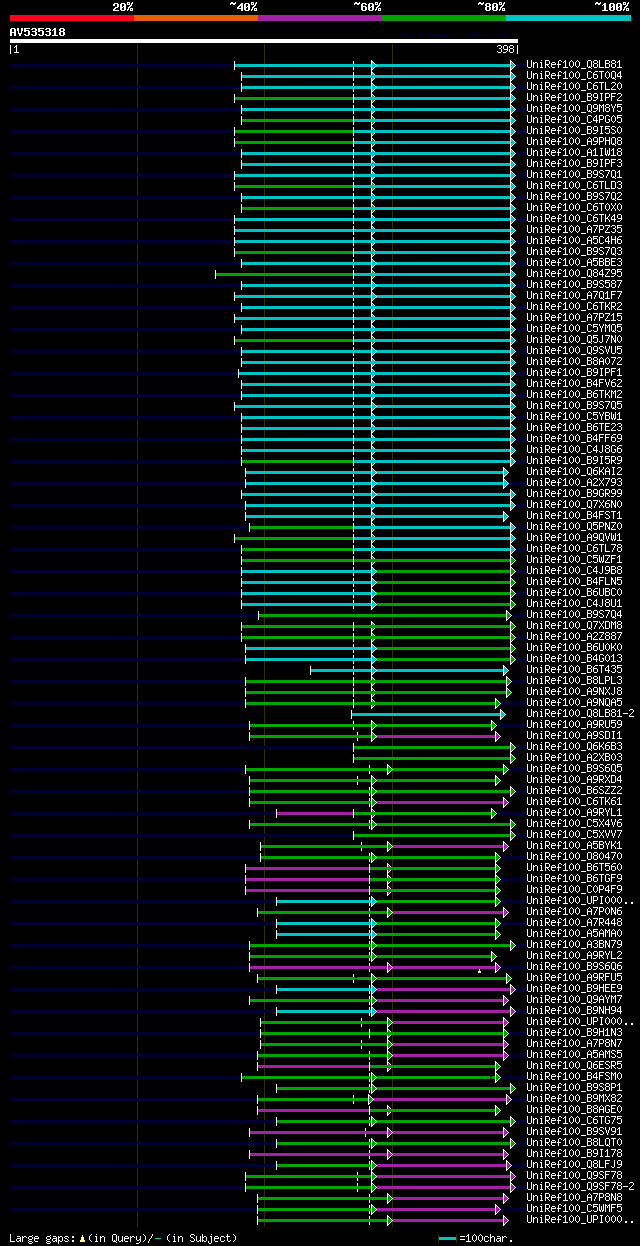Viewport: 640px width, 1246px height.
Task: Open hit UniRef100_B9S587
Action: coord(574,284)
